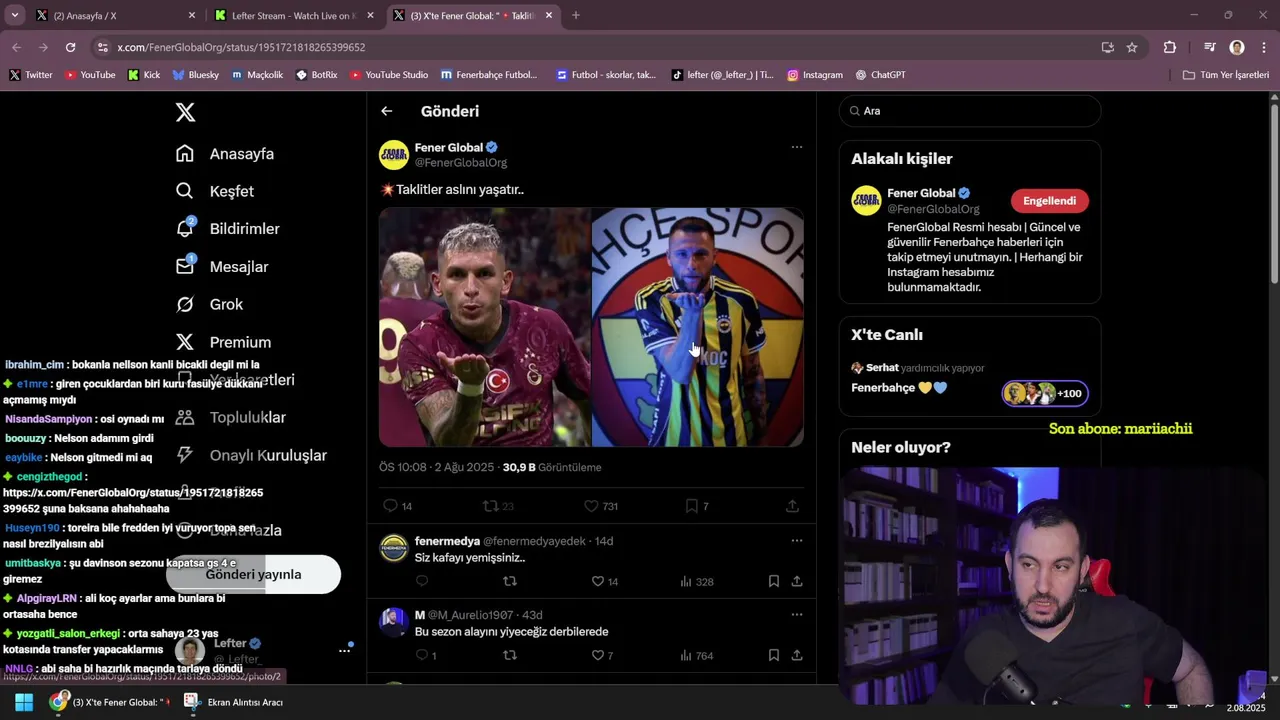Click the Gönderi yayınla button
The height and width of the screenshot is (720, 1280).
(253, 574)
